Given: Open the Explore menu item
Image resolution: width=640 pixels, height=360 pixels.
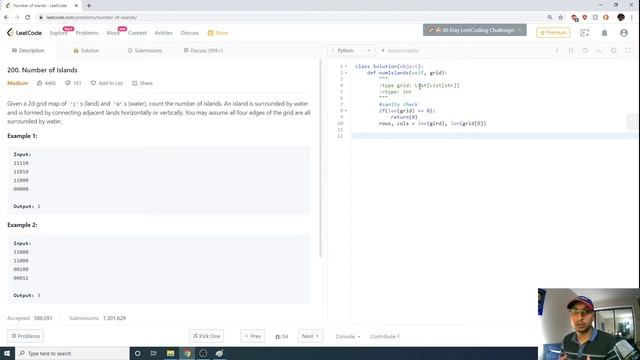Looking at the screenshot, I should pyautogui.click(x=58, y=33).
